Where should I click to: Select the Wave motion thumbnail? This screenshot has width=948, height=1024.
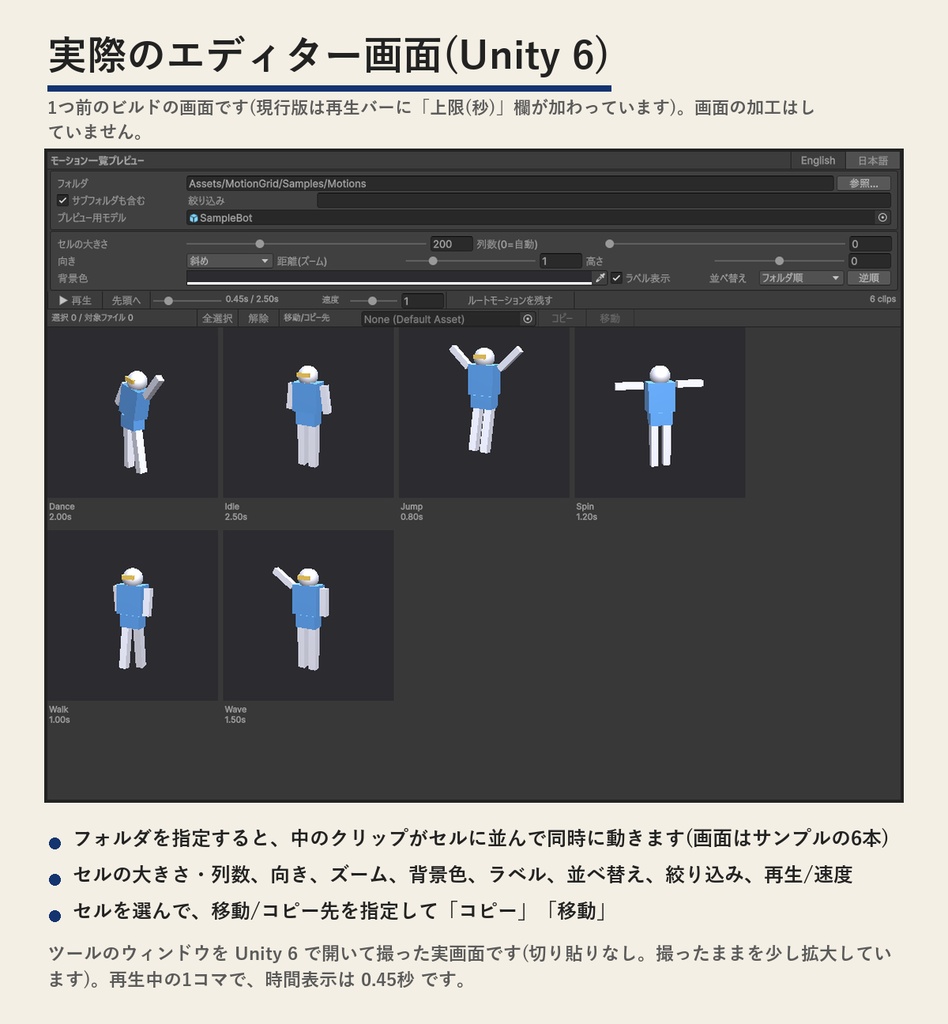308,615
